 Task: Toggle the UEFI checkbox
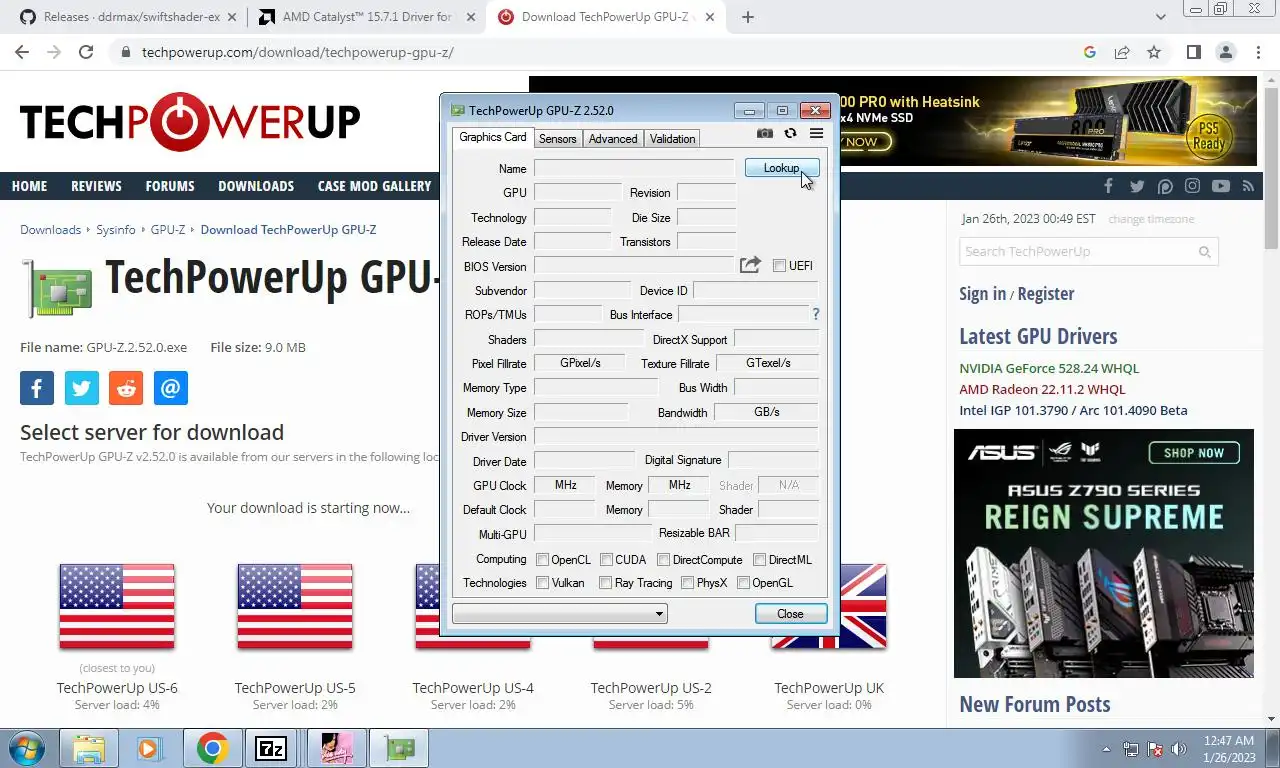point(780,266)
